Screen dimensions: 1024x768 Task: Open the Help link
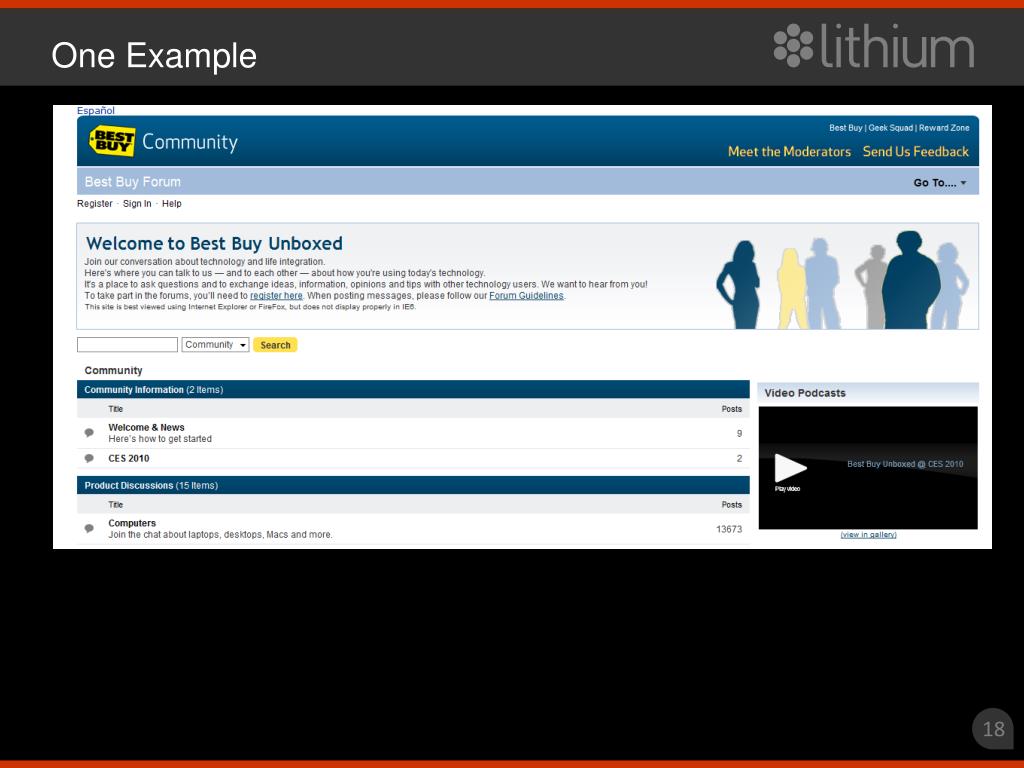172,204
